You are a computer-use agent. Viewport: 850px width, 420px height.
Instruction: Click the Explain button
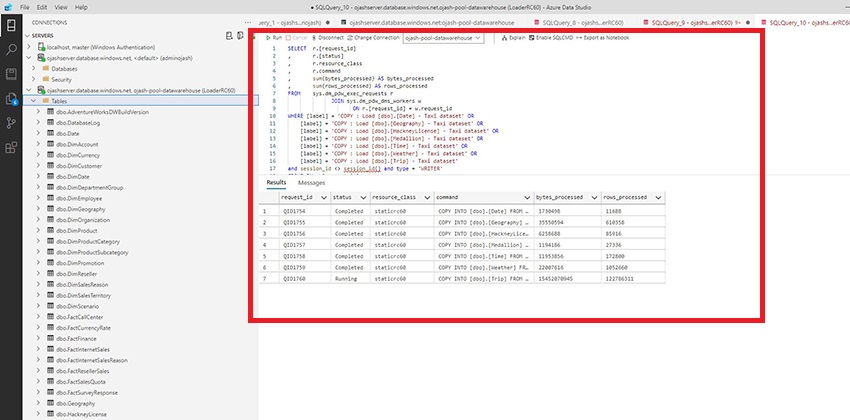513,38
